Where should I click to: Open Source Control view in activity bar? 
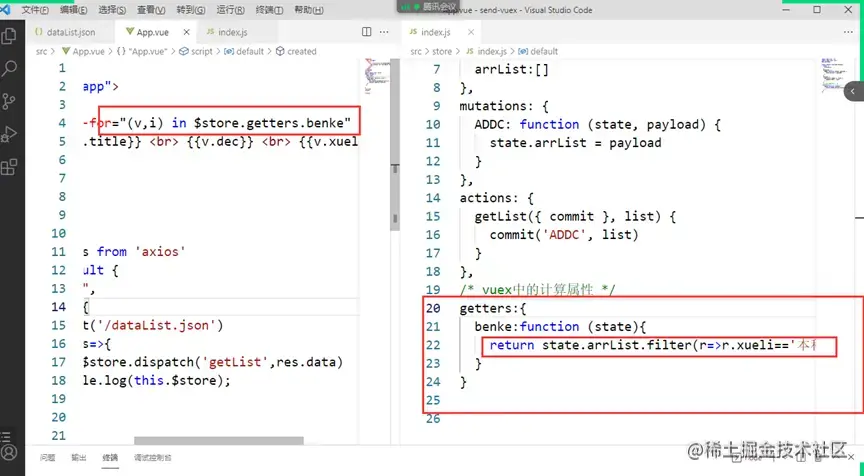click(9, 101)
